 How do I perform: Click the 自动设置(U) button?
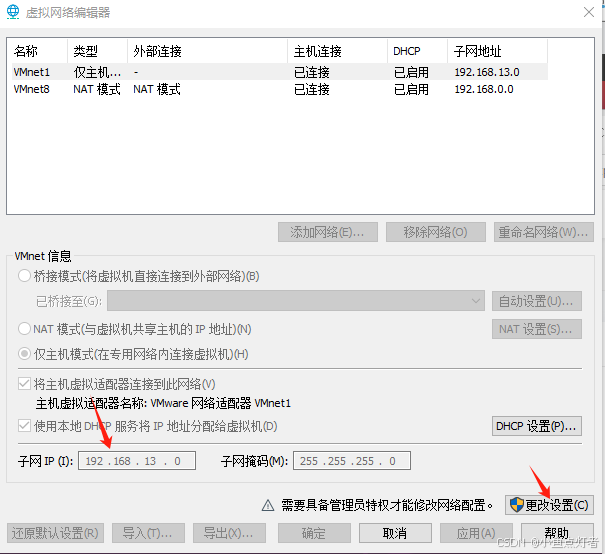537,301
